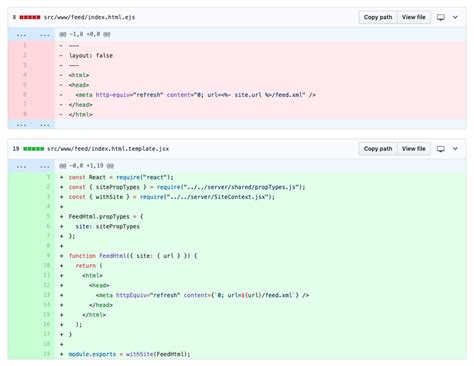Expand hidden lines above @@ -1,8 +0,0 @@
This screenshot has width=474, height=366.
[x=31, y=35]
